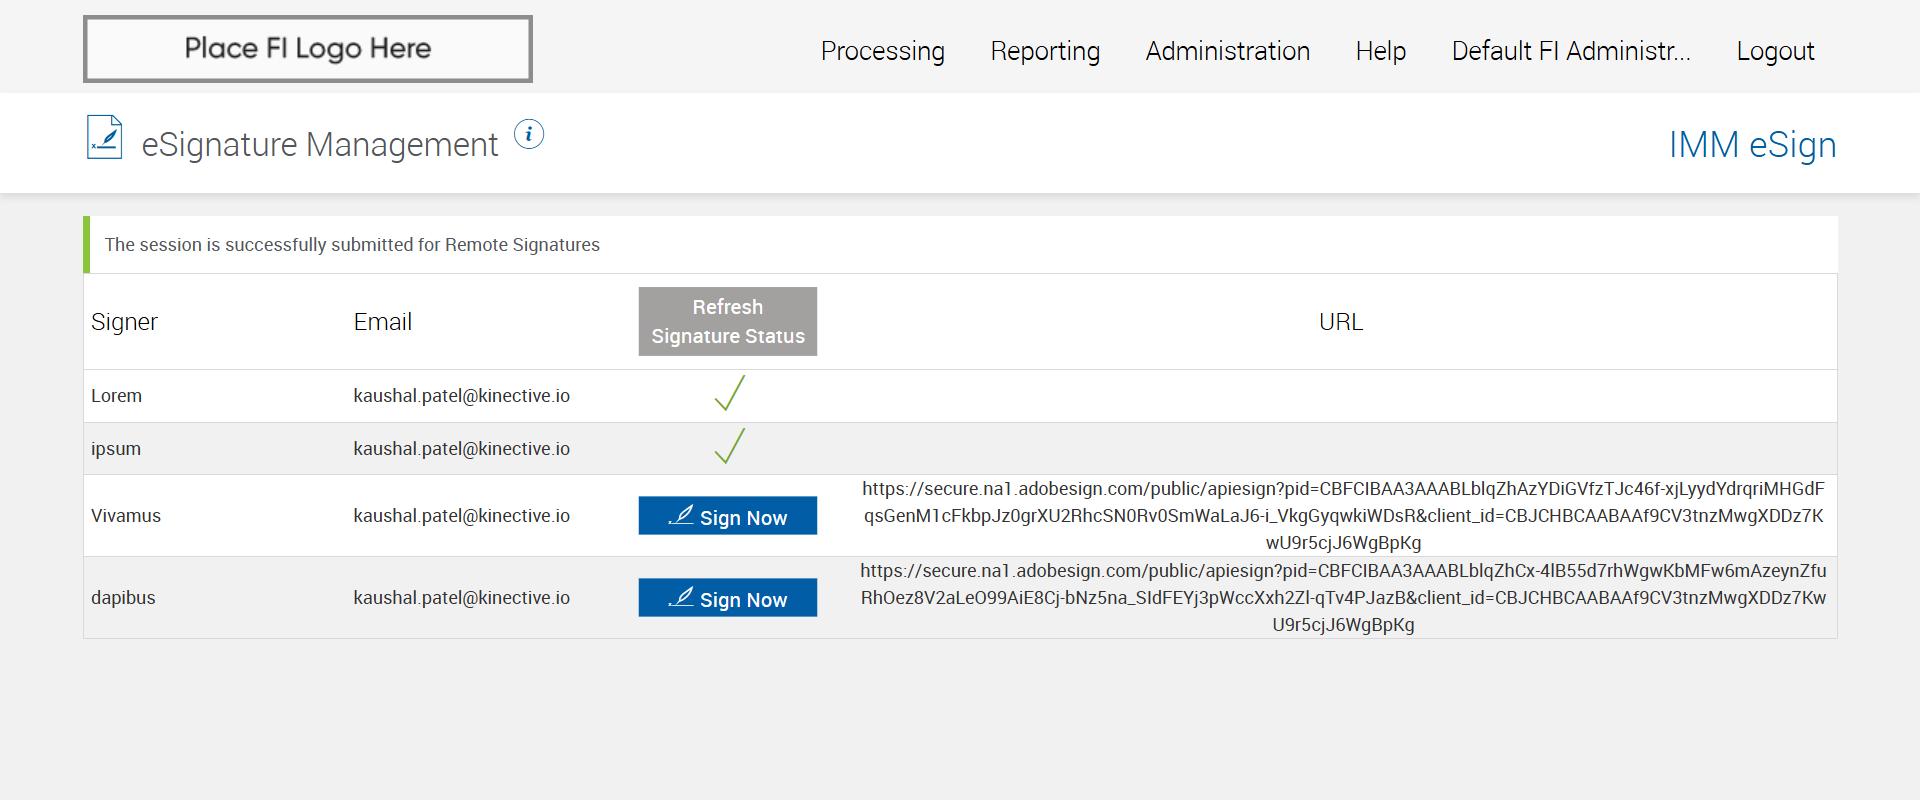Expand the Help menu
The image size is (1920, 800).
(1380, 51)
